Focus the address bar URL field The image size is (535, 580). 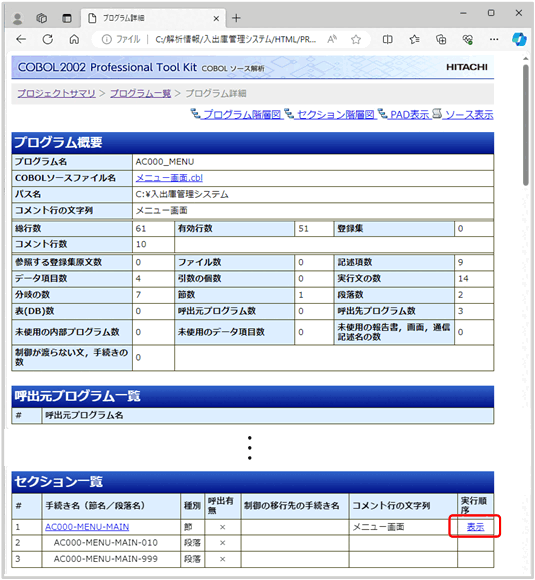tap(235, 39)
